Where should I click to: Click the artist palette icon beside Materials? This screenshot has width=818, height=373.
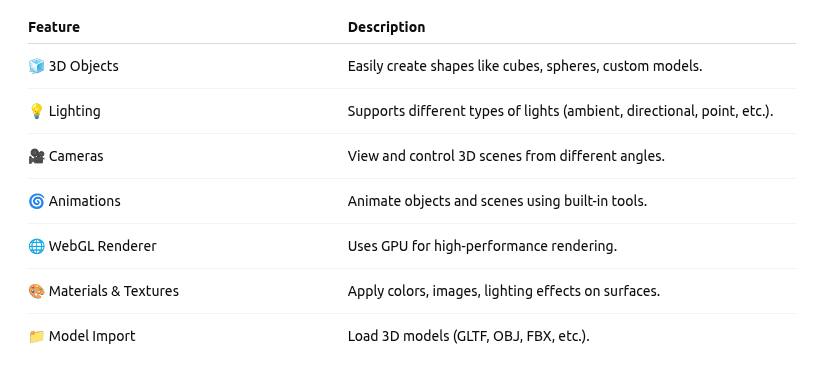coord(37,291)
